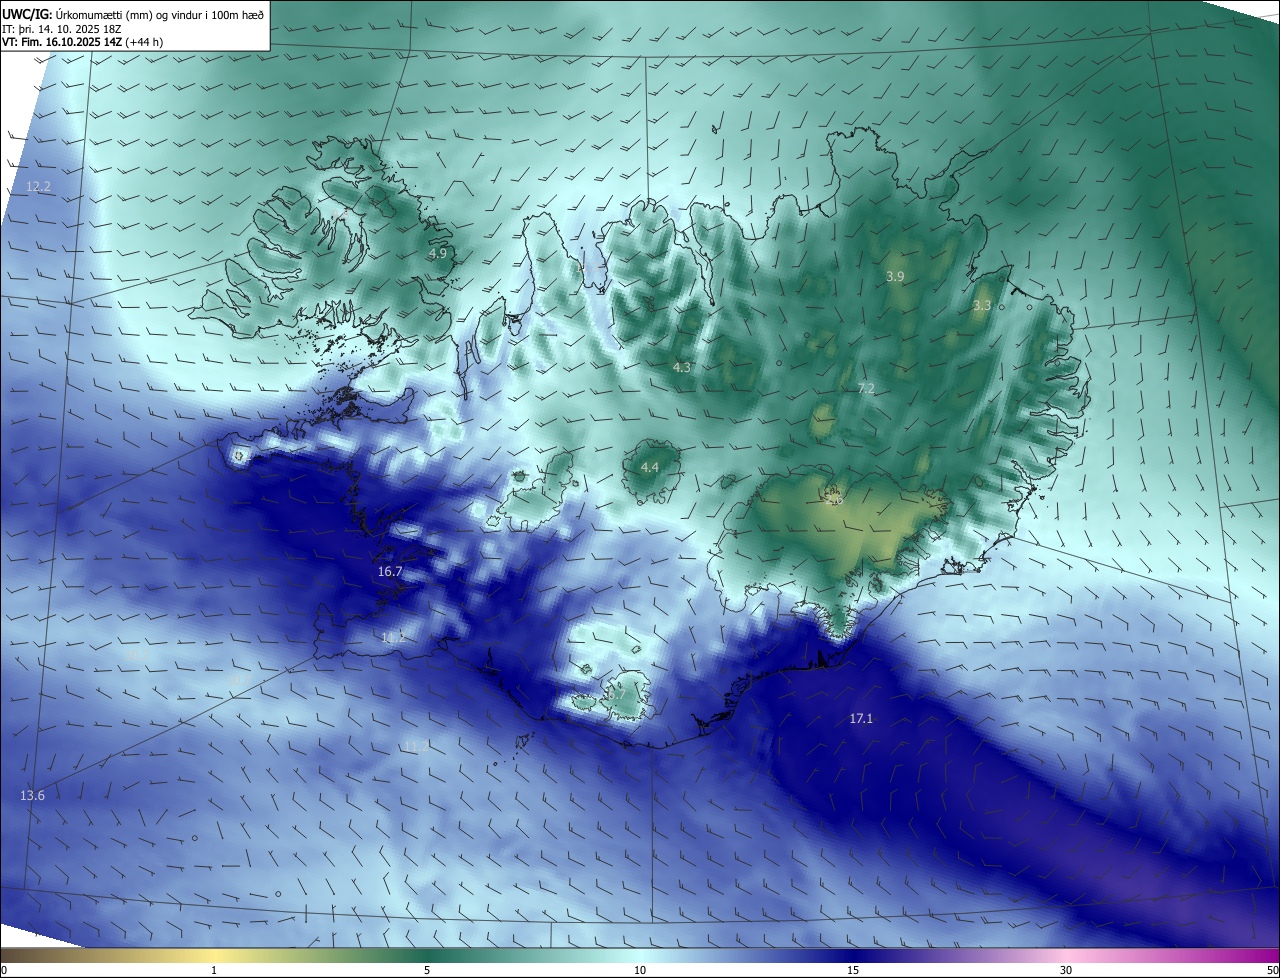
Task: Click the 'IT: þri. 14. 10. 2025 18Z' line
Action: pos(64,28)
